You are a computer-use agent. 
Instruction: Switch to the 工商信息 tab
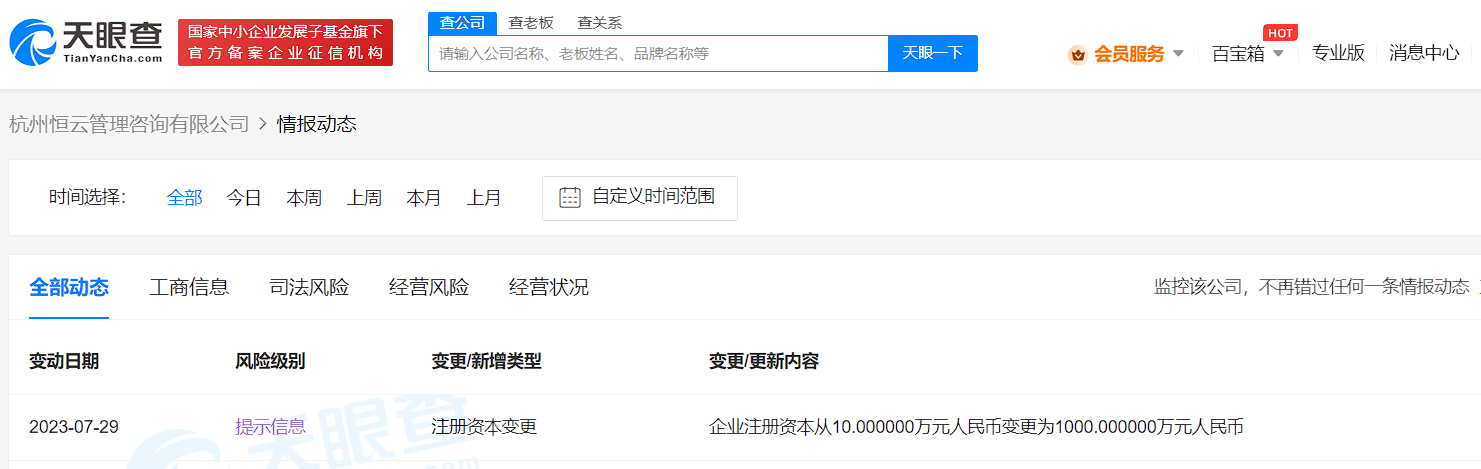189,288
